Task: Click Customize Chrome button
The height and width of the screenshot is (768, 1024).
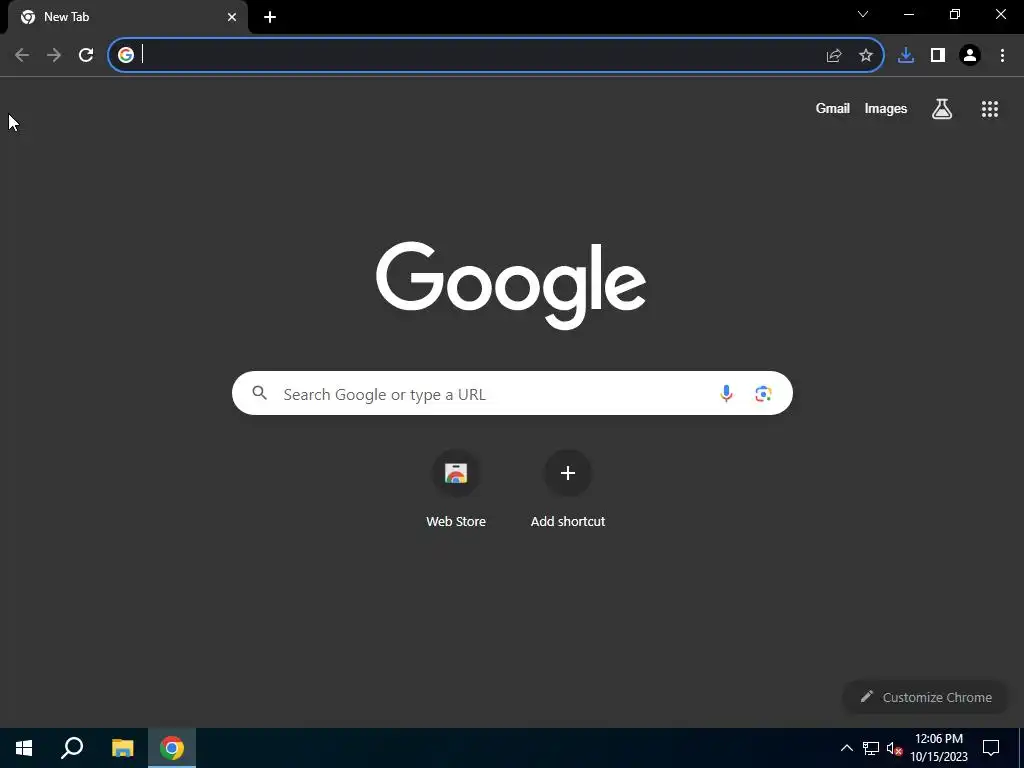Action: (926, 697)
